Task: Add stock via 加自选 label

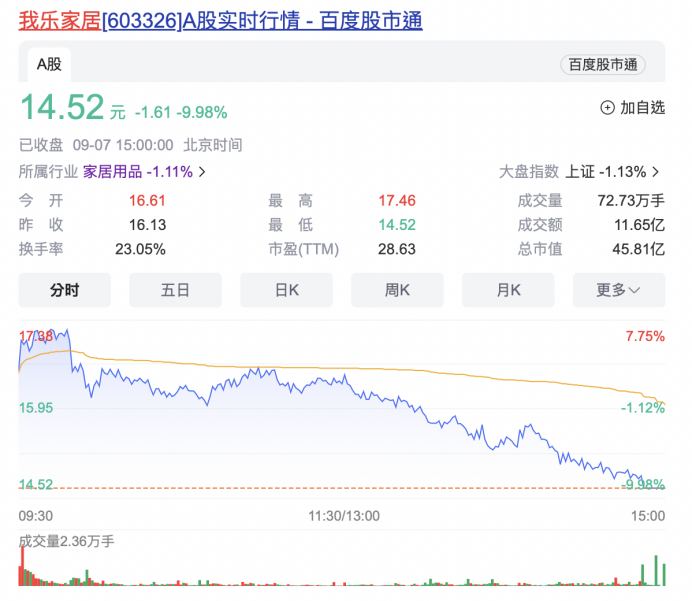Action: (x=642, y=108)
